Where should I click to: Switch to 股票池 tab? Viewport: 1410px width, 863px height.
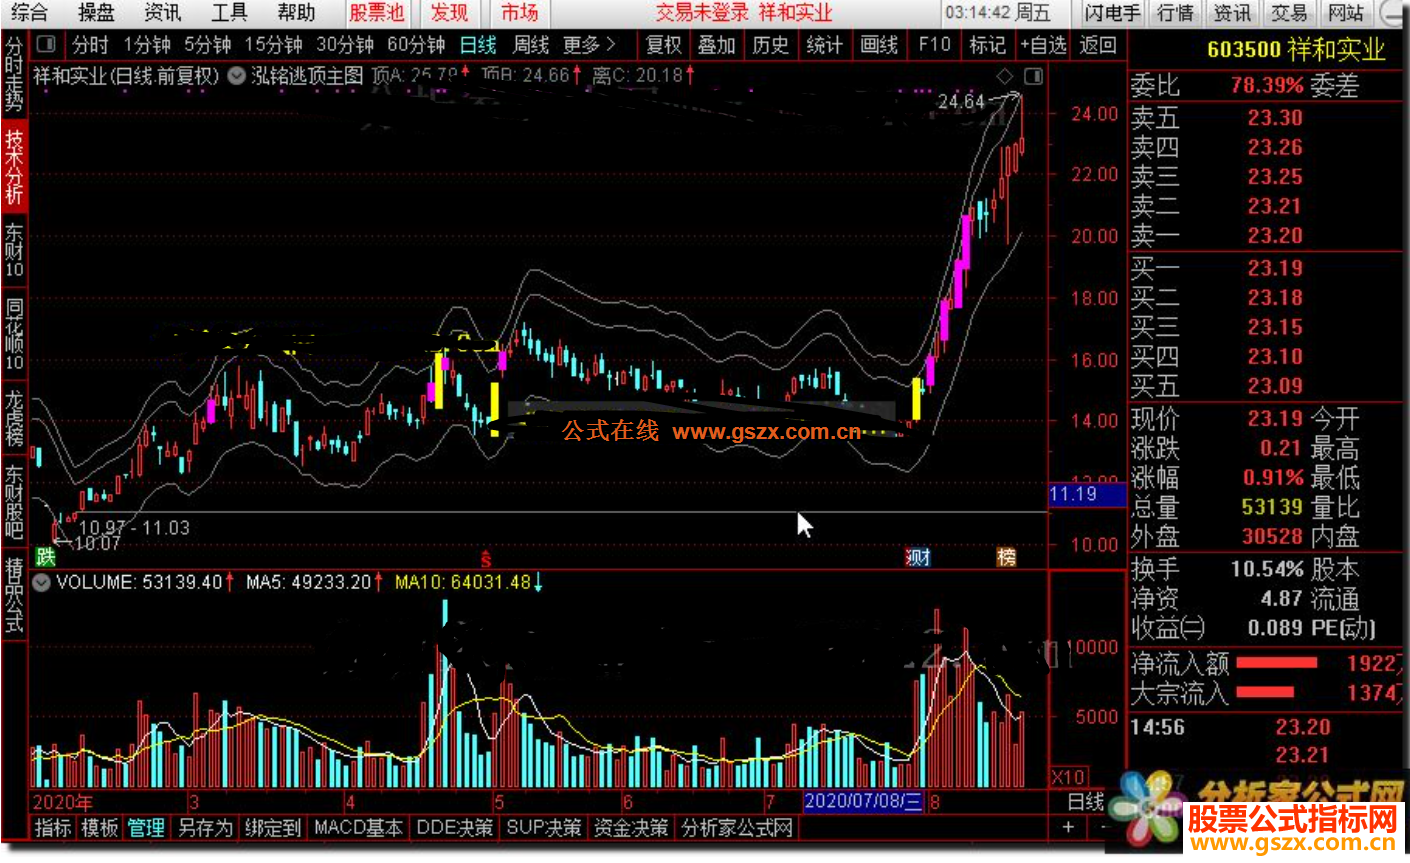tap(376, 13)
